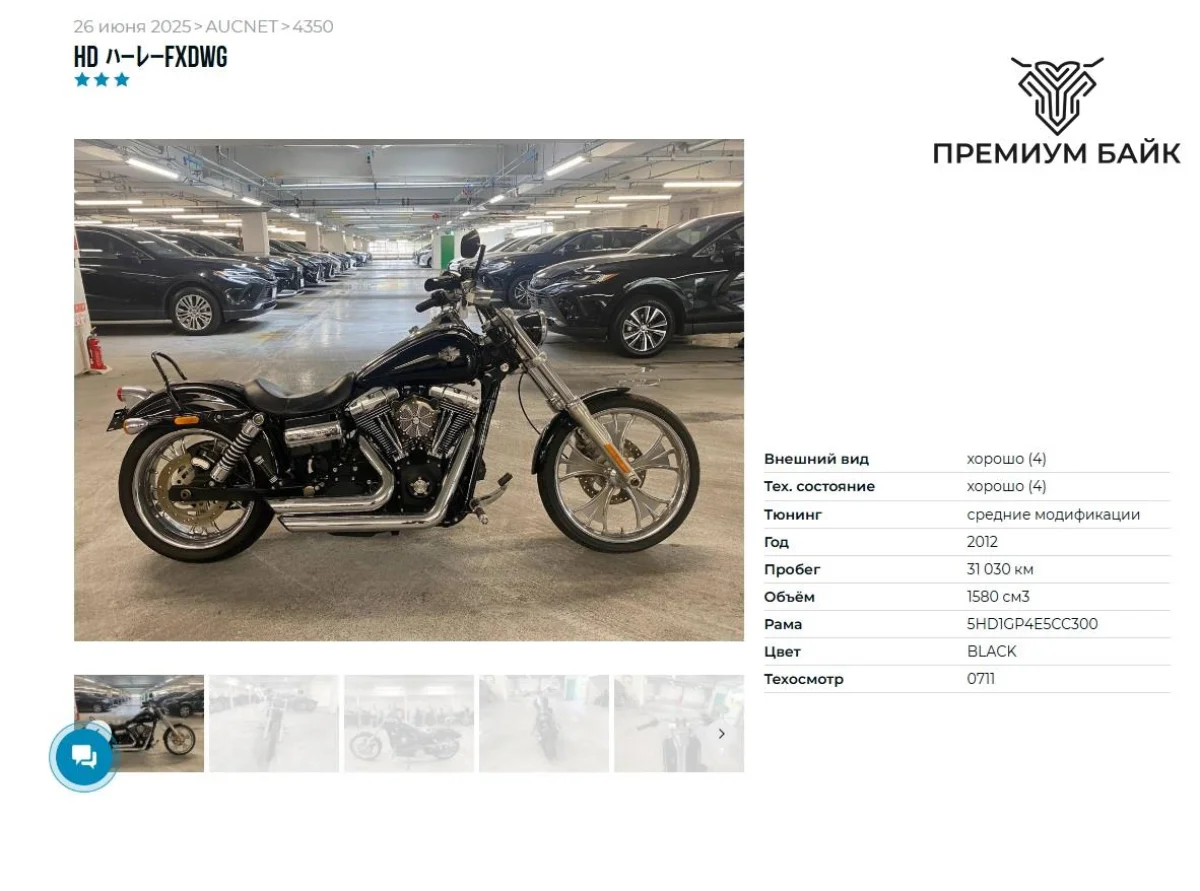Open the 26 июня 2025 breadcrumb

[x=132, y=27]
